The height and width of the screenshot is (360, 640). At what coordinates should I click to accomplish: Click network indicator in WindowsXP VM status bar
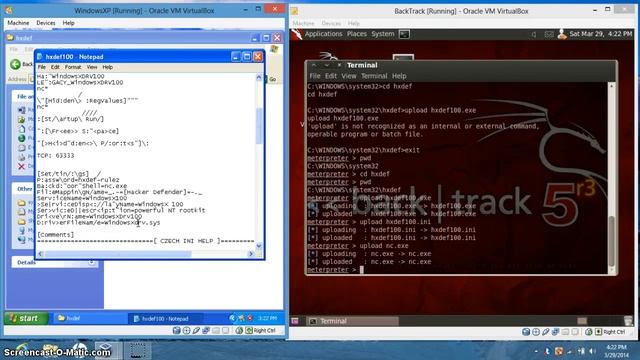(206, 330)
